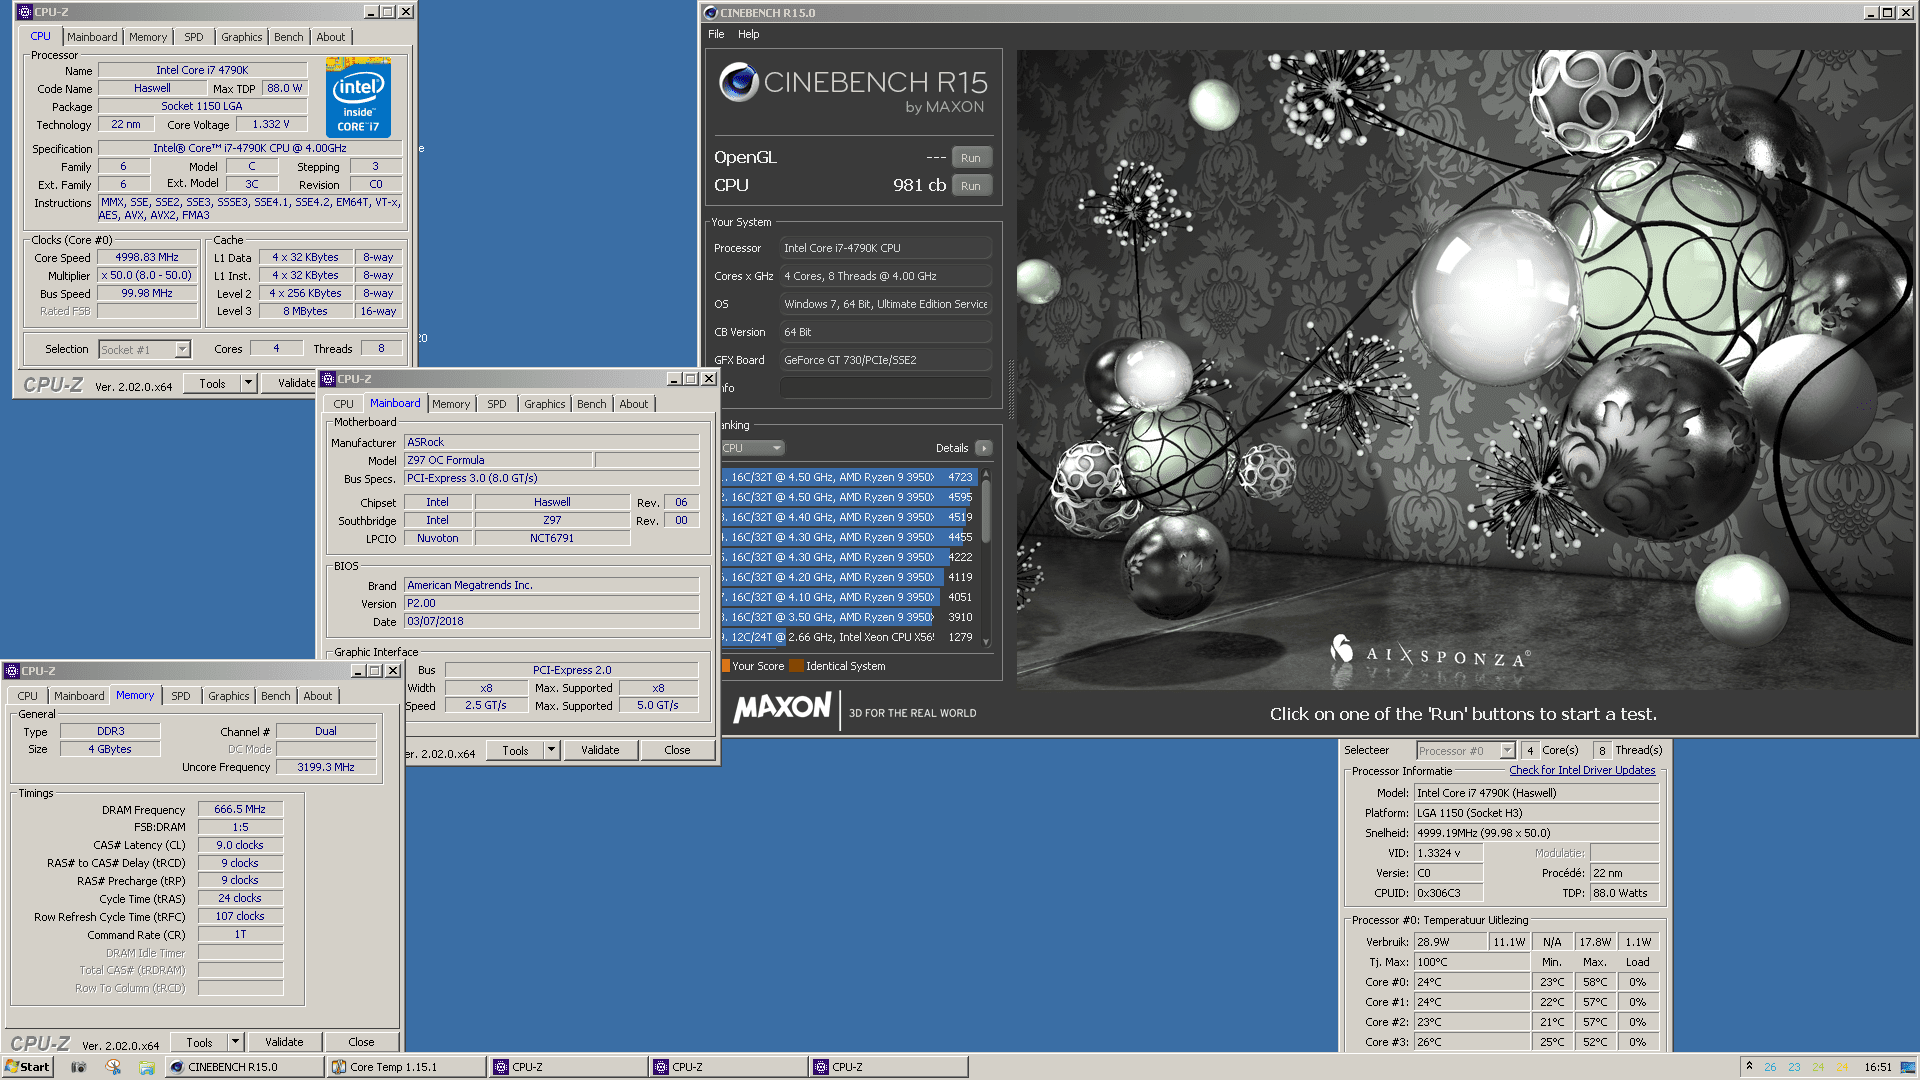This screenshot has height=1080, width=1920.
Task: Switch to Core Temp 1.15.1 taskbar button
Action: (x=407, y=1067)
